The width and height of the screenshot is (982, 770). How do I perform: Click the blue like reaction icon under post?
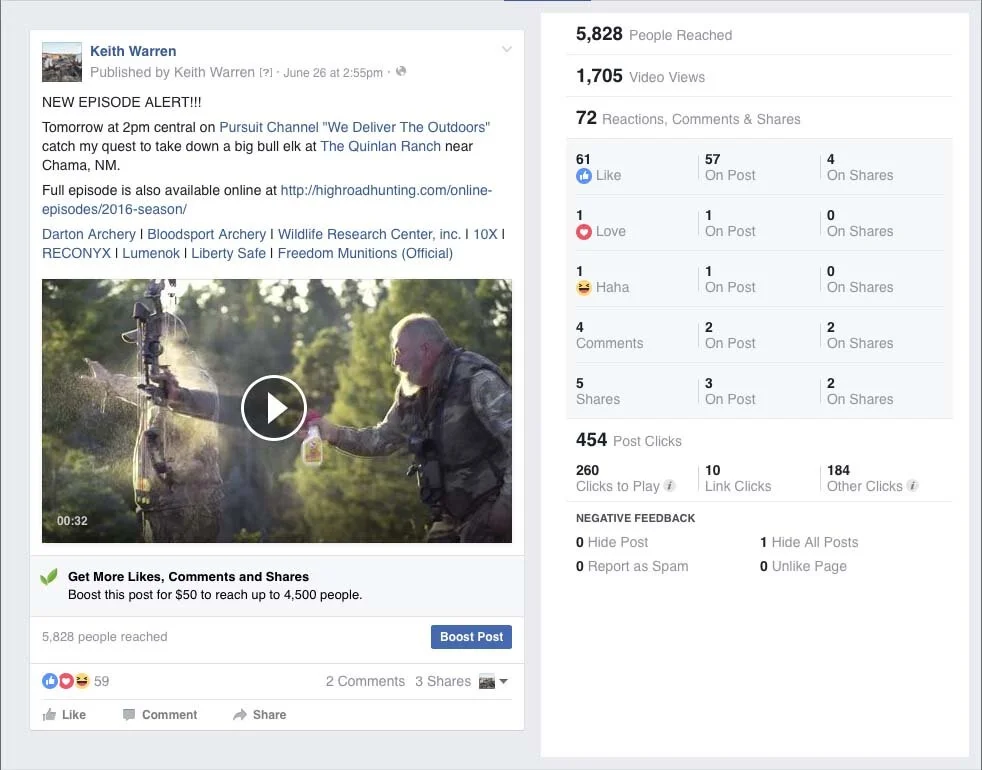(x=50, y=681)
